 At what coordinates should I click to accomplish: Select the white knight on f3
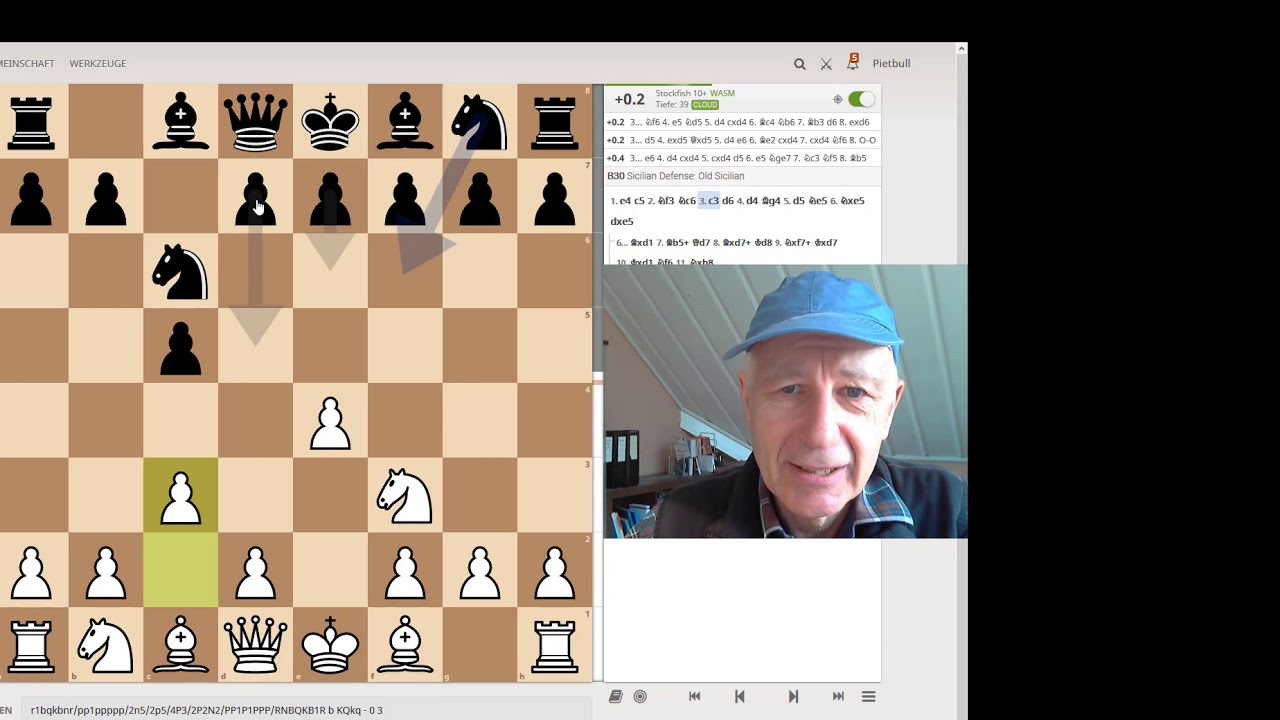click(405, 496)
